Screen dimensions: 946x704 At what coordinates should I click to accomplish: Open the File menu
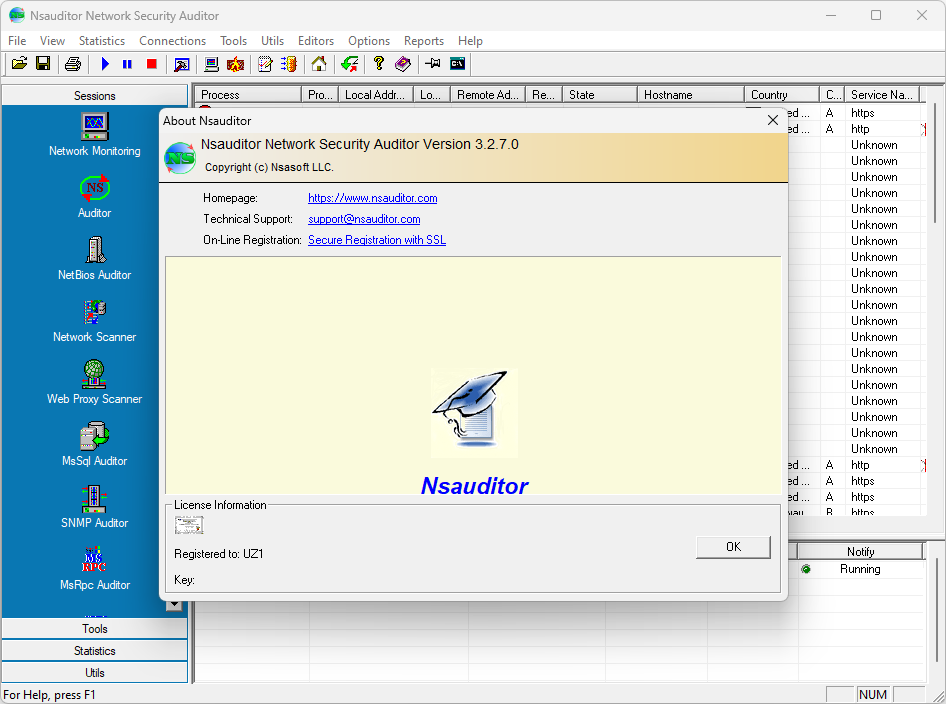(17, 40)
